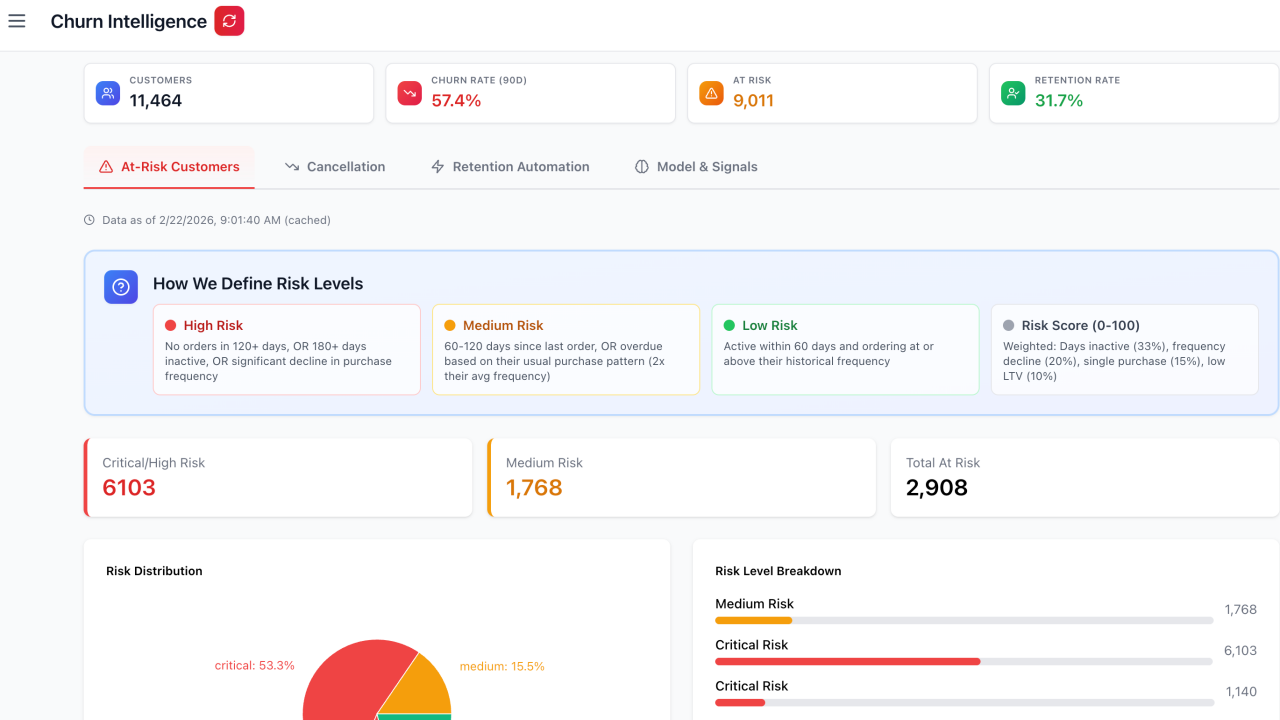Open the hamburger navigation menu

tap(16, 20)
